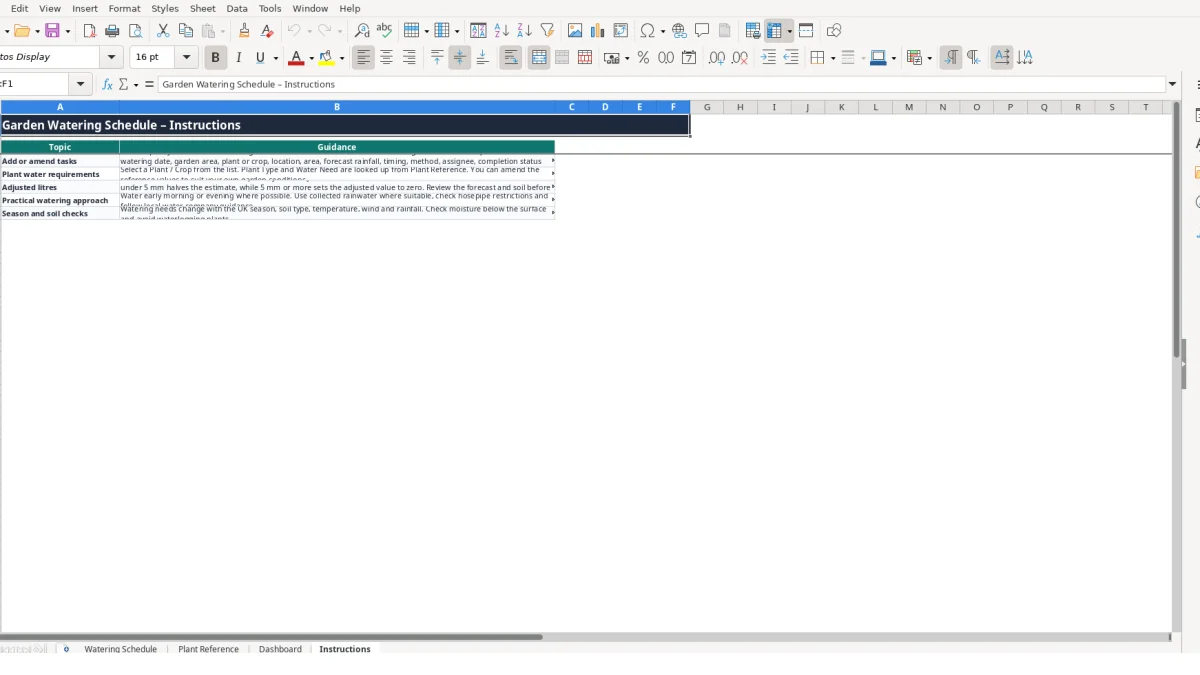Insert a pivot table
This screenshot has width=1200, height=675.
pyautogui.click(x=621, y=31)
